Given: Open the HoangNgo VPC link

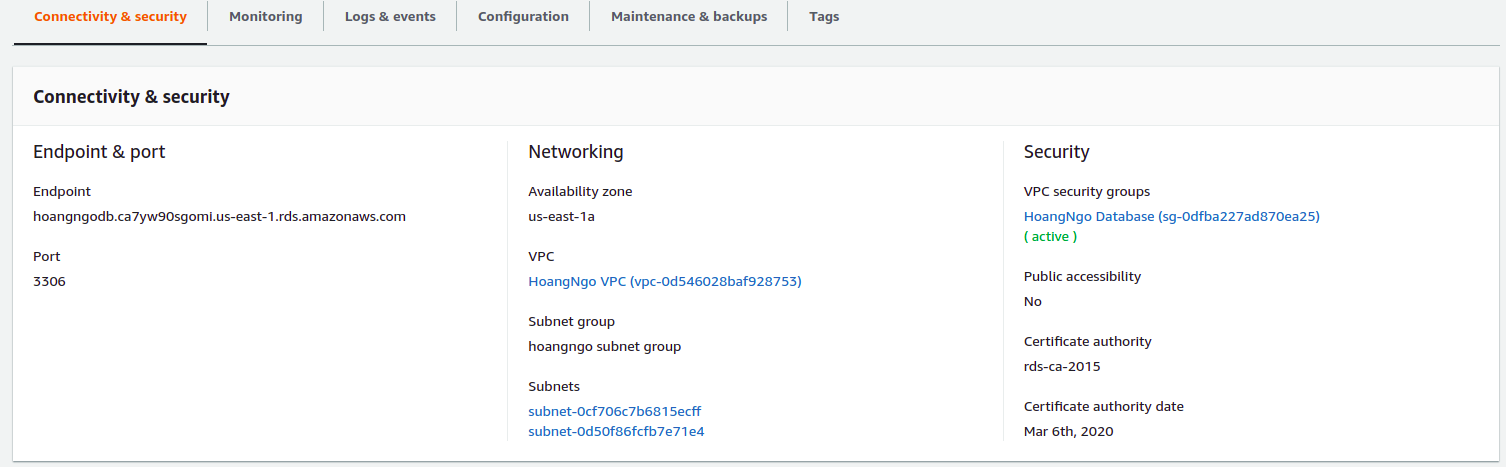Looking at the screenshot, I should tap(664, 282).
